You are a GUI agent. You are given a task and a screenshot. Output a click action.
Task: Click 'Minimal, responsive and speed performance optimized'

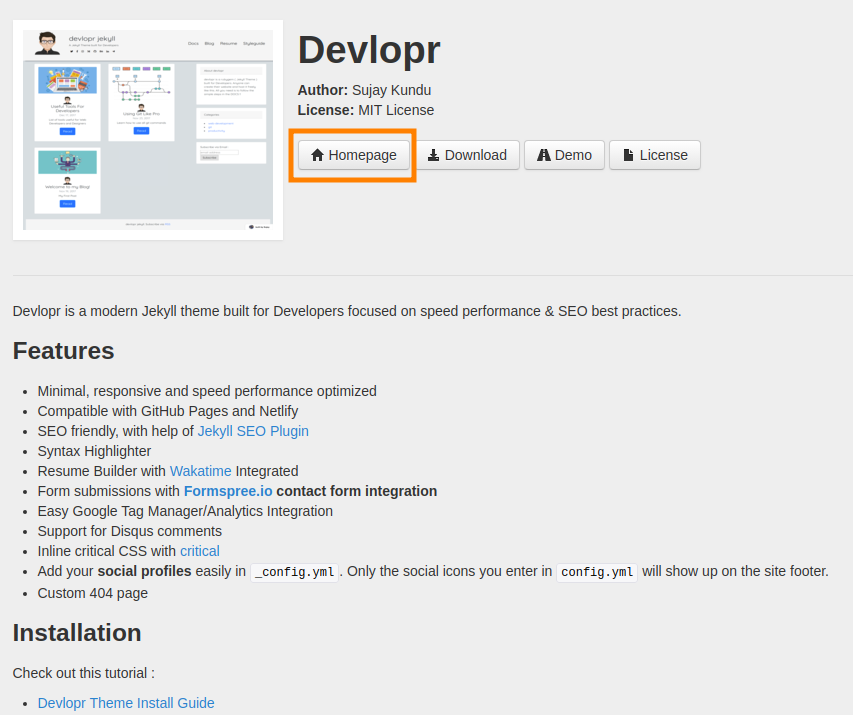click(207, 391)
